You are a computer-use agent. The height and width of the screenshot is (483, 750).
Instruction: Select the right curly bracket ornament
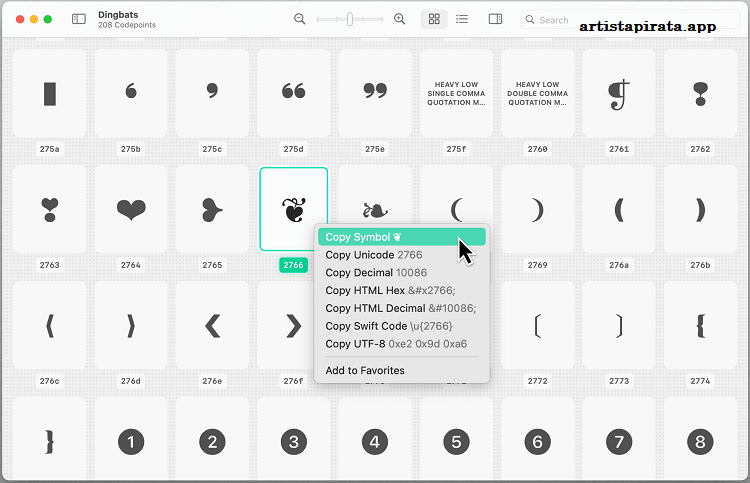[x=50, y=439]
